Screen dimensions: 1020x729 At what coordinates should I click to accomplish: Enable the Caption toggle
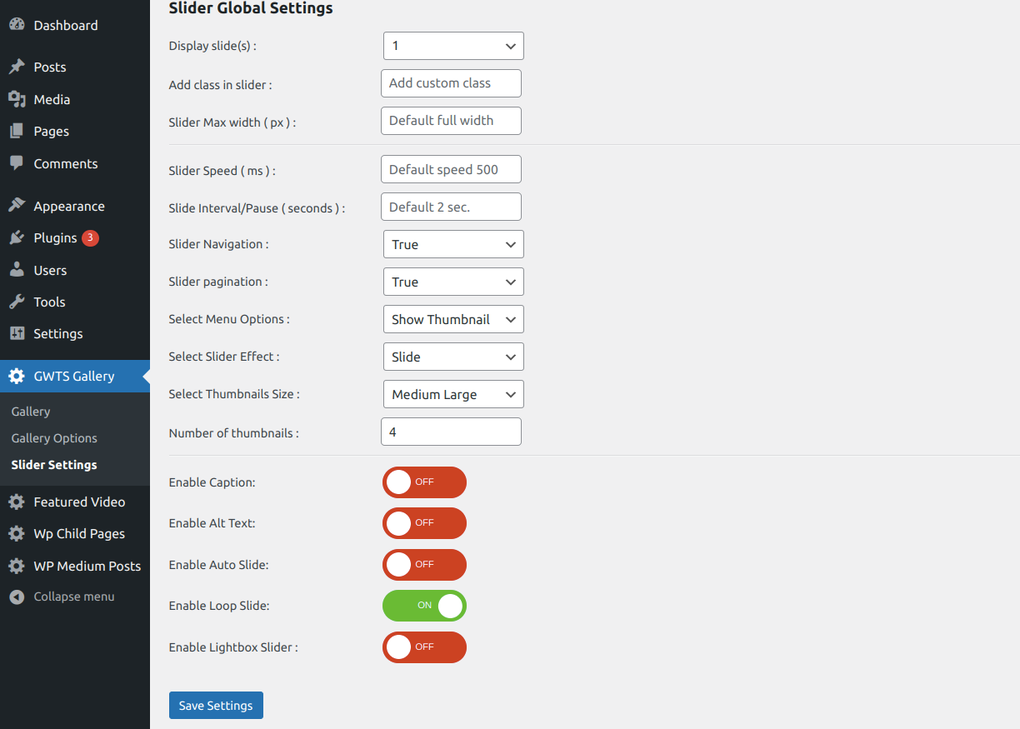tap(424, 482)
